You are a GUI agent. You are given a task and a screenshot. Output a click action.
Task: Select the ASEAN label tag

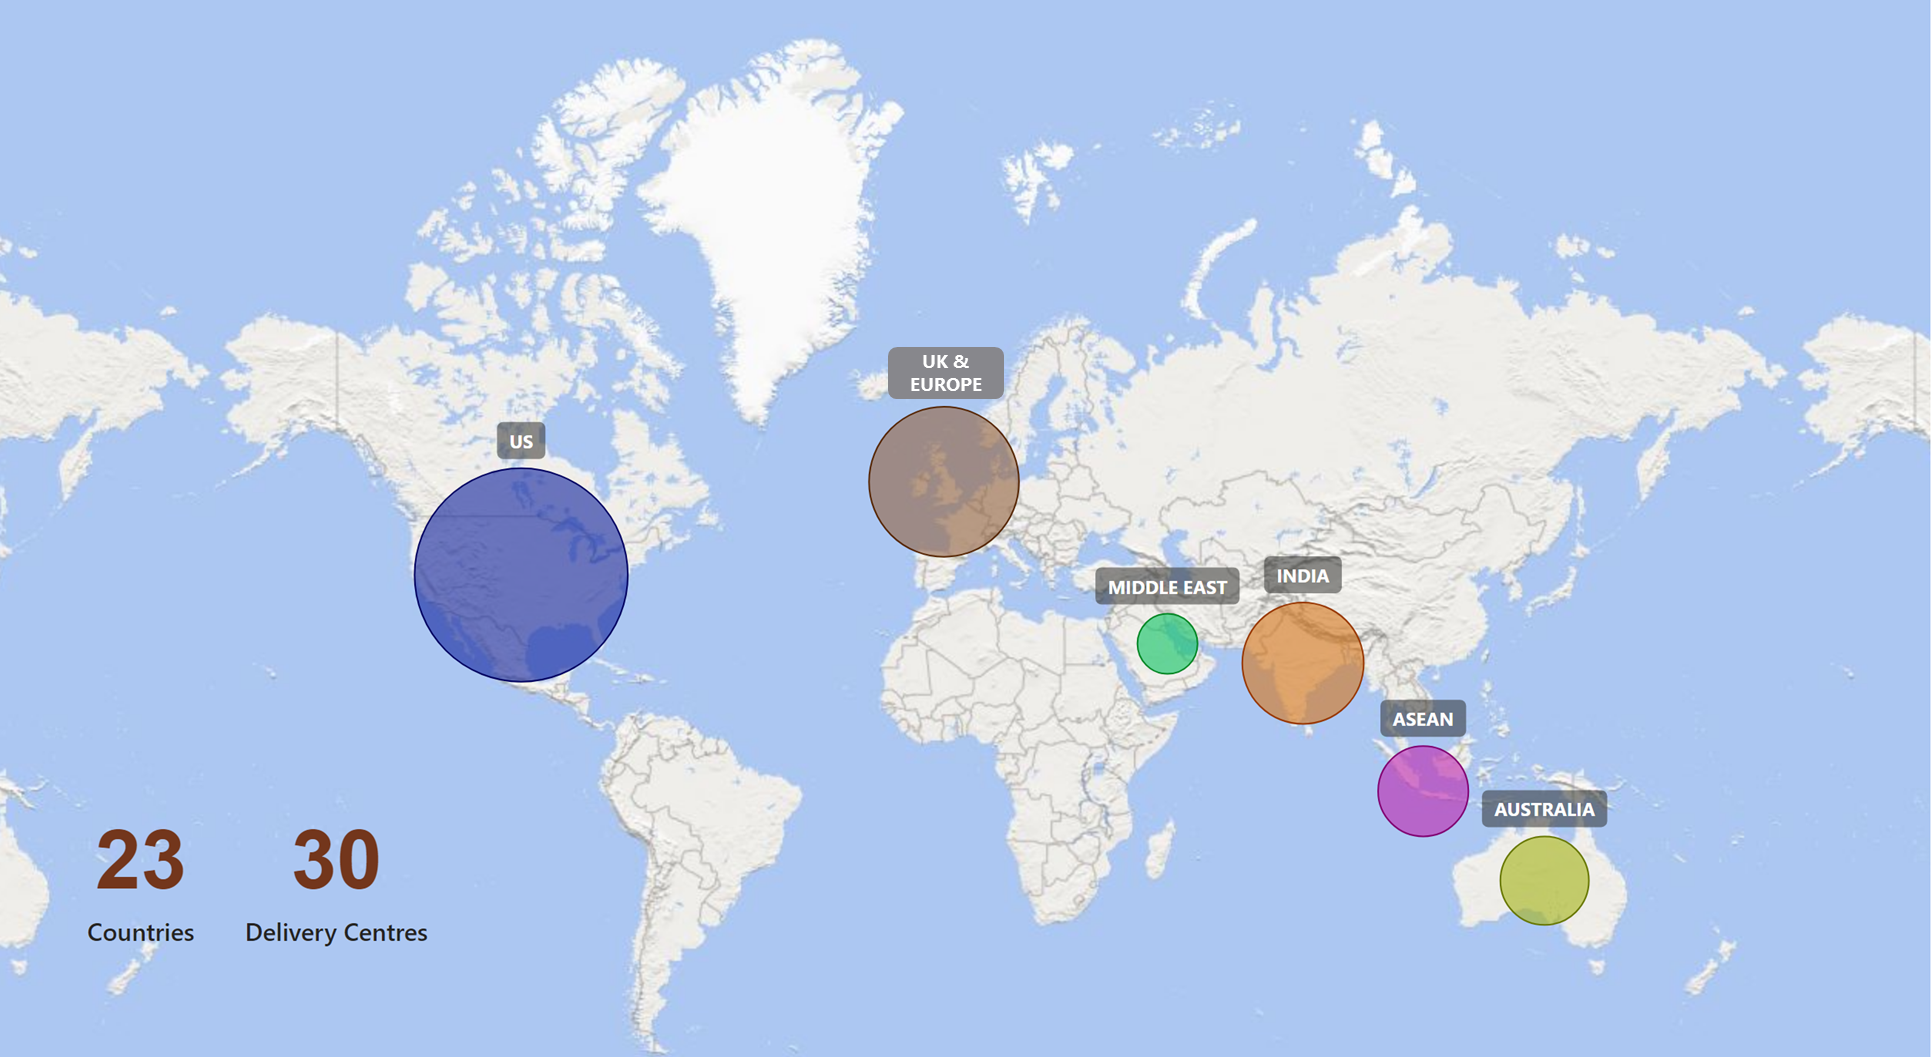[x=1422, y=719]
